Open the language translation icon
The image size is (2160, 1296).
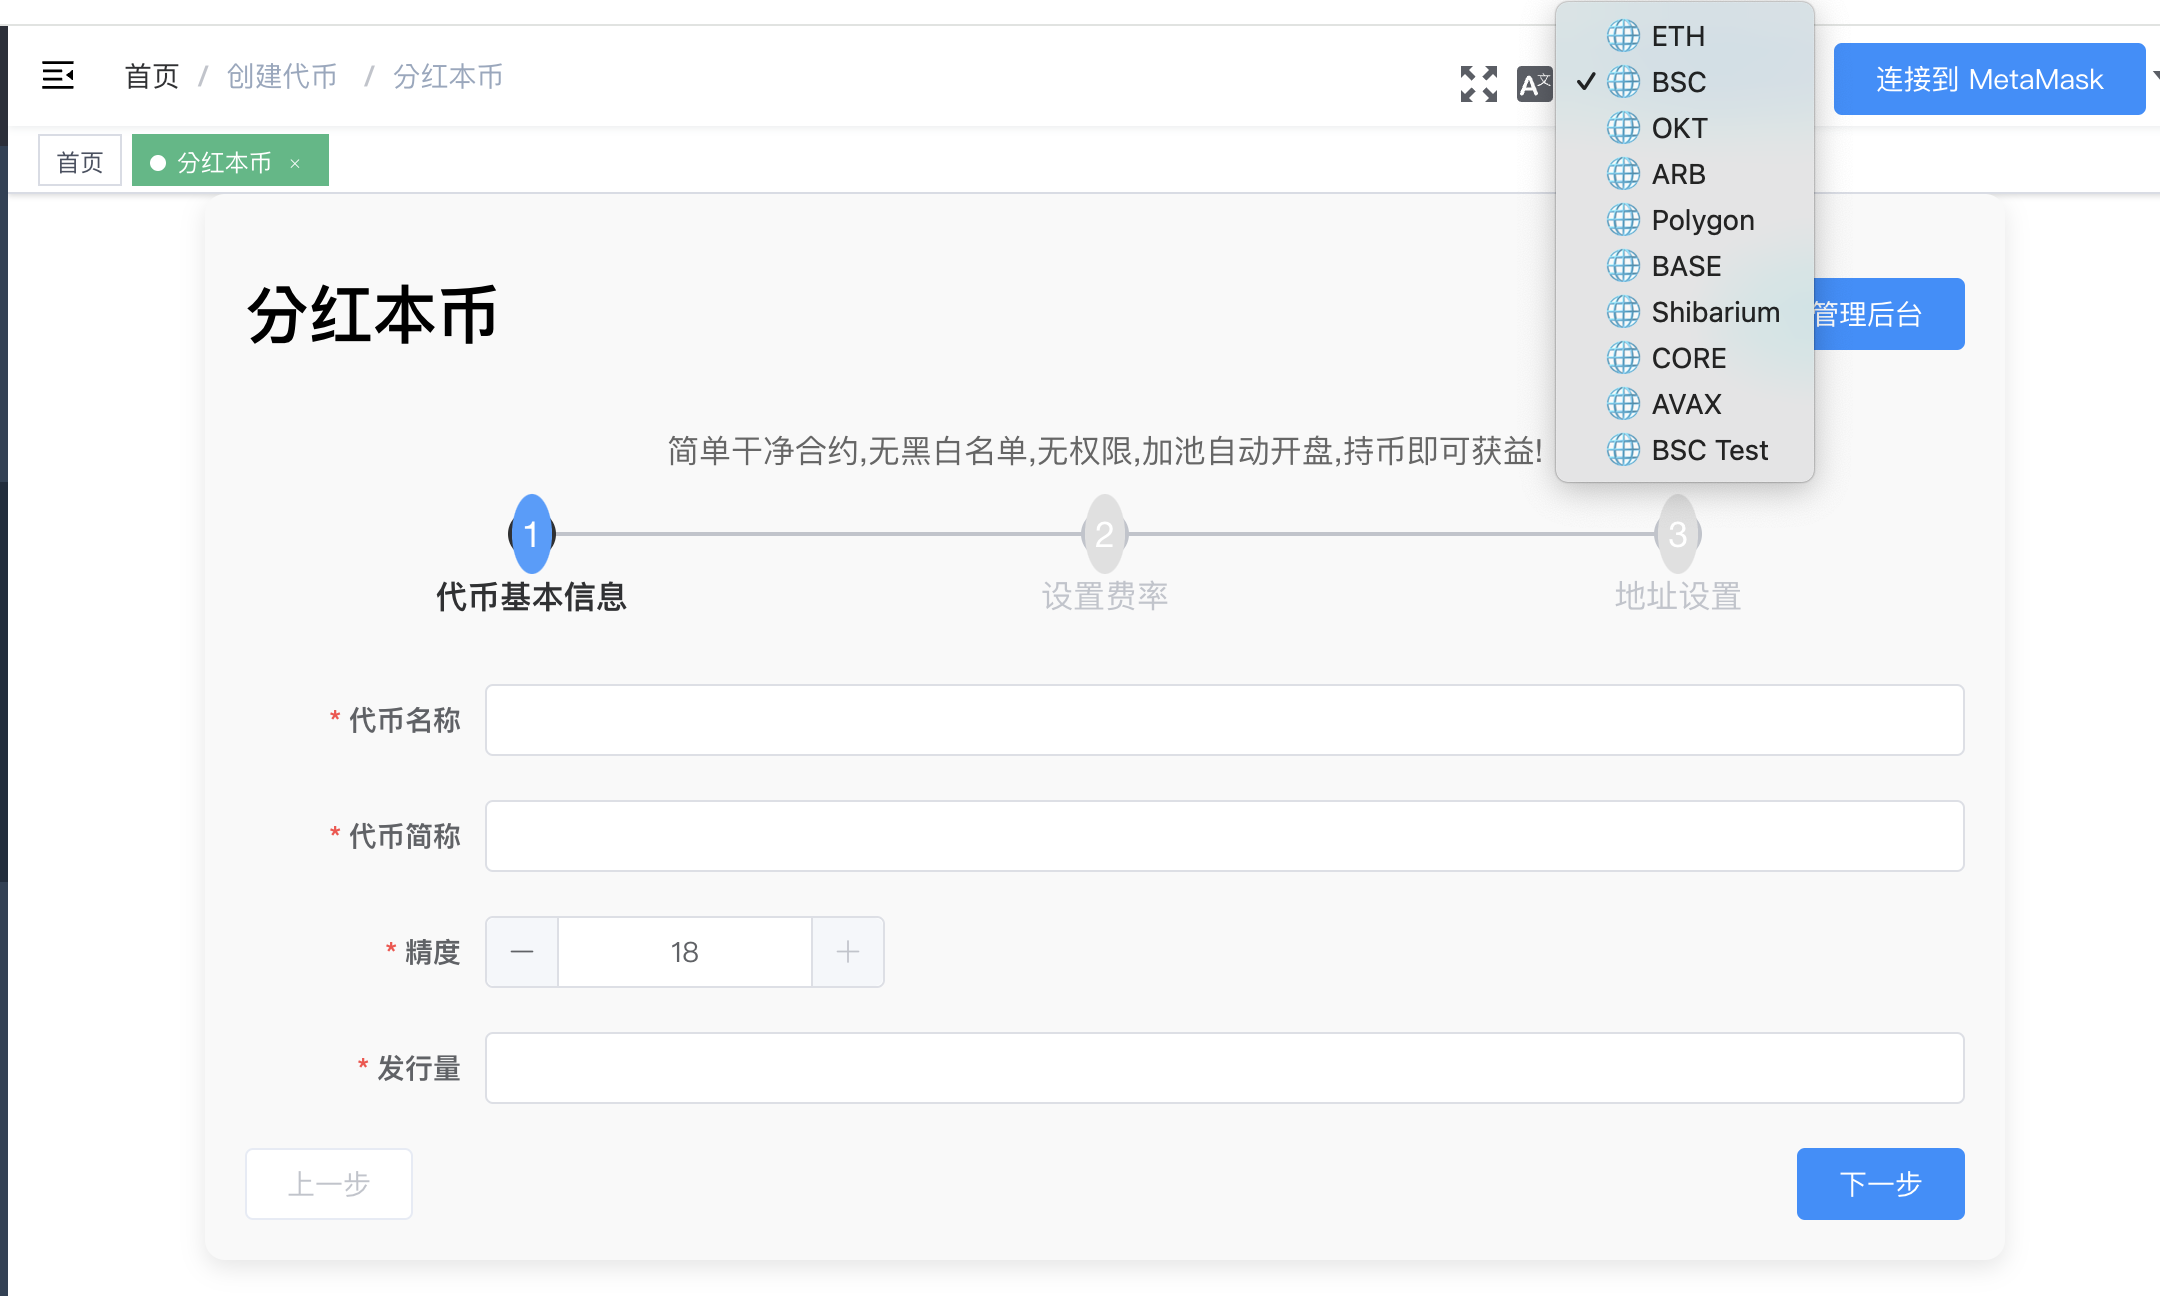(x=1534, y=84)
